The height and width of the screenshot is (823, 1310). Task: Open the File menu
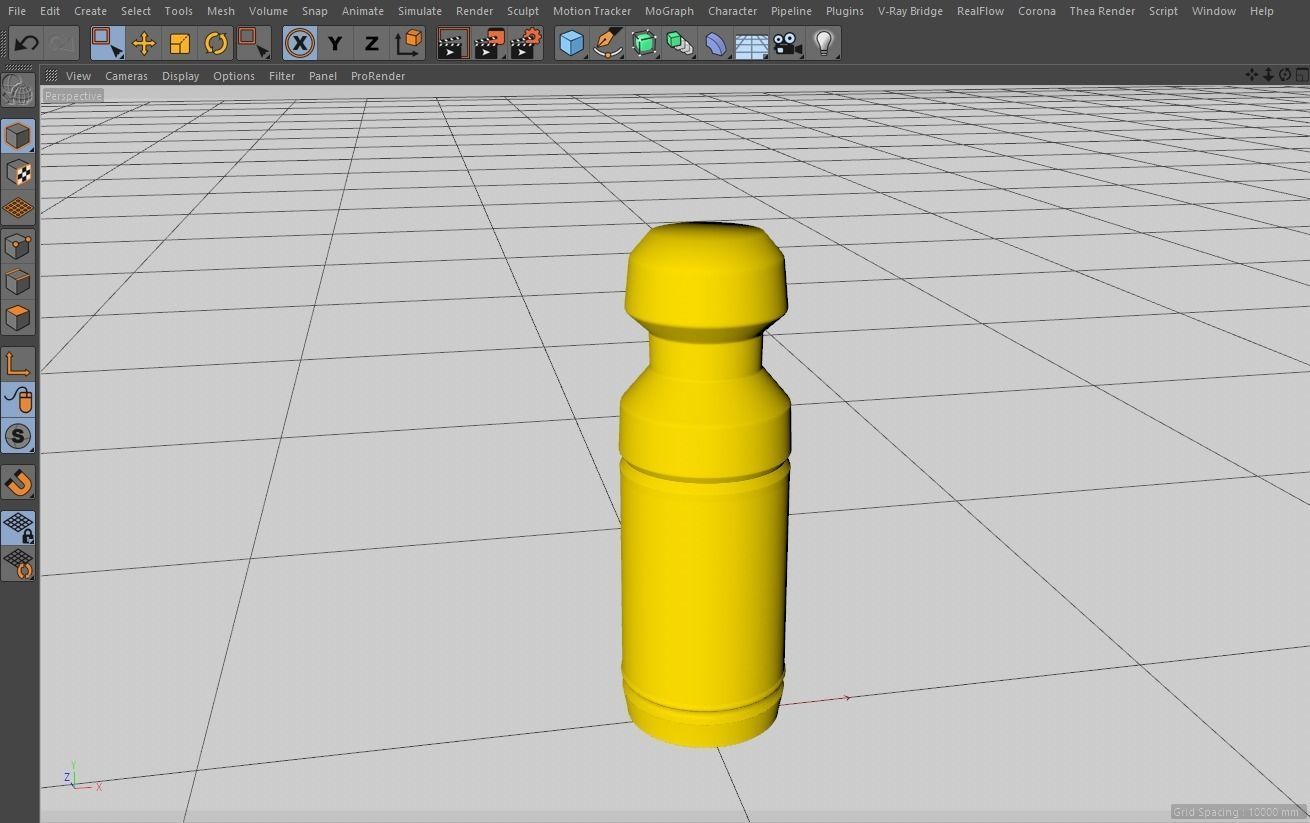click(17, 11)
